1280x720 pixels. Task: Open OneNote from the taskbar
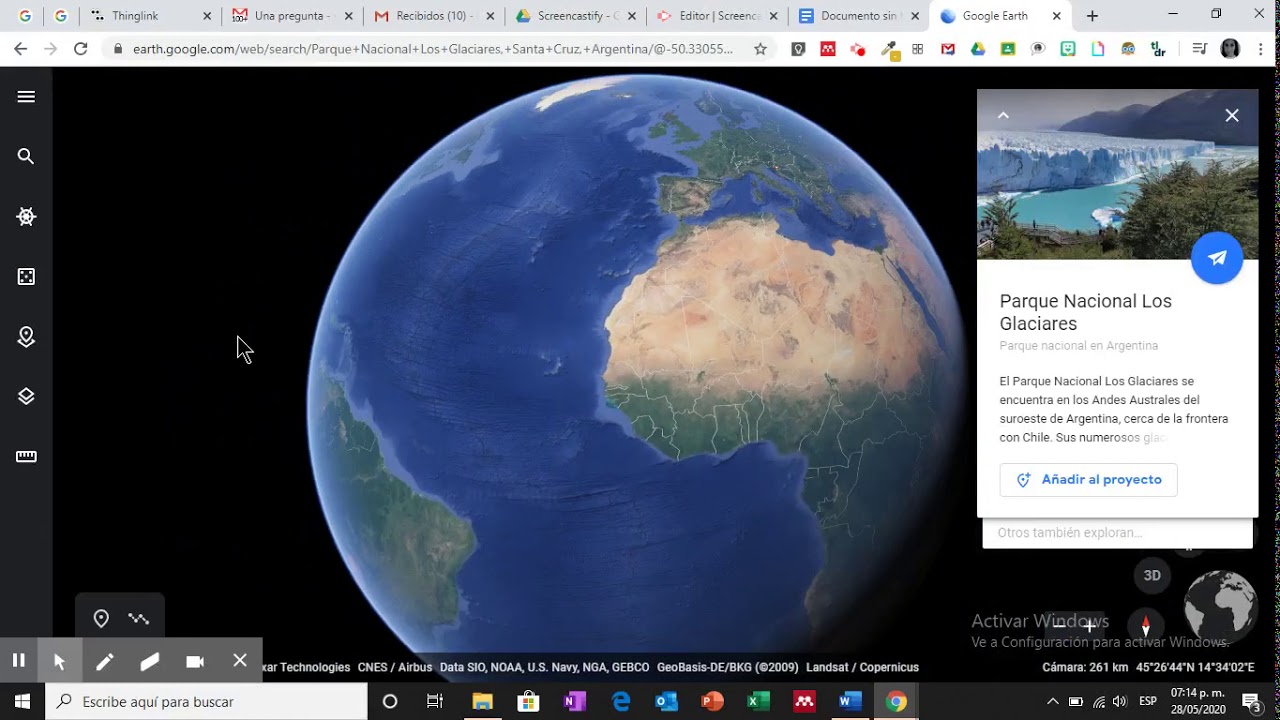(x=574, y=702)
